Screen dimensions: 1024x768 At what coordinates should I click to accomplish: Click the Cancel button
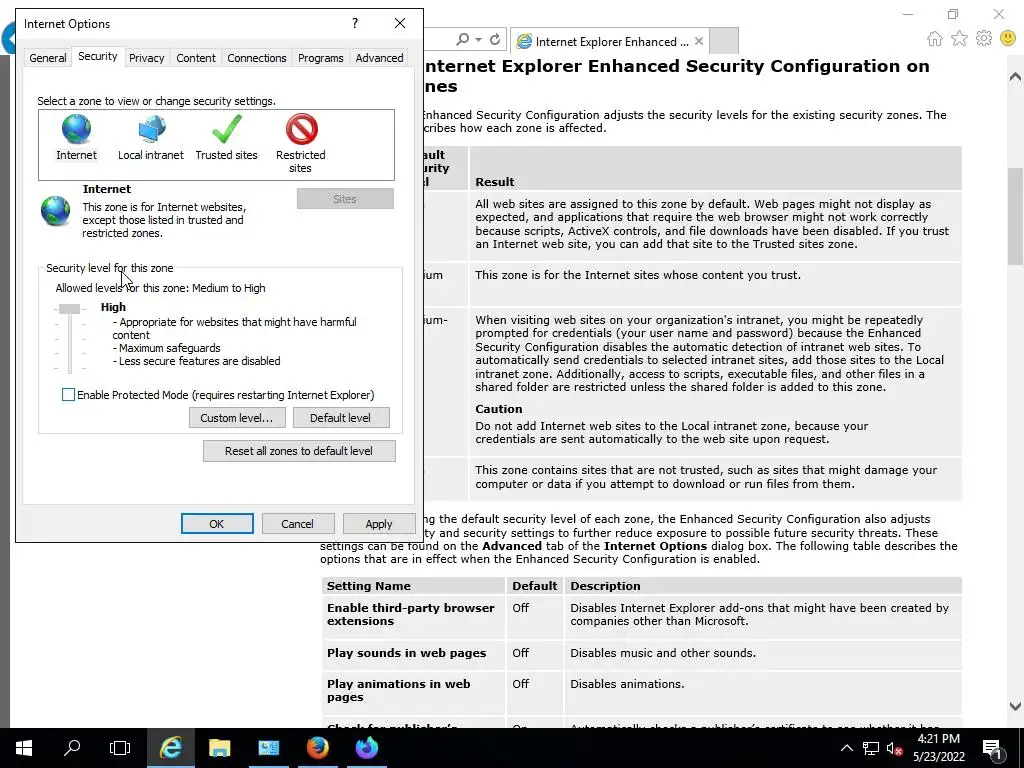pyautogui.click(x=297, y=524)
